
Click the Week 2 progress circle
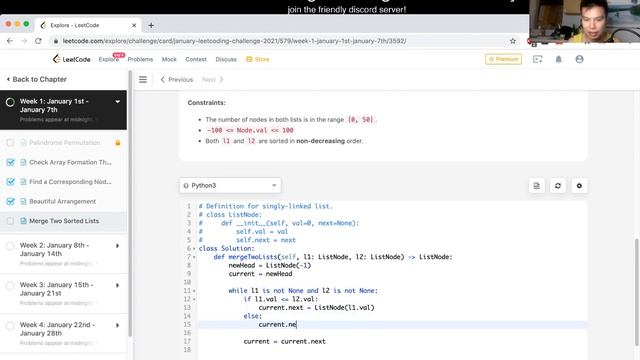[10, 246]
